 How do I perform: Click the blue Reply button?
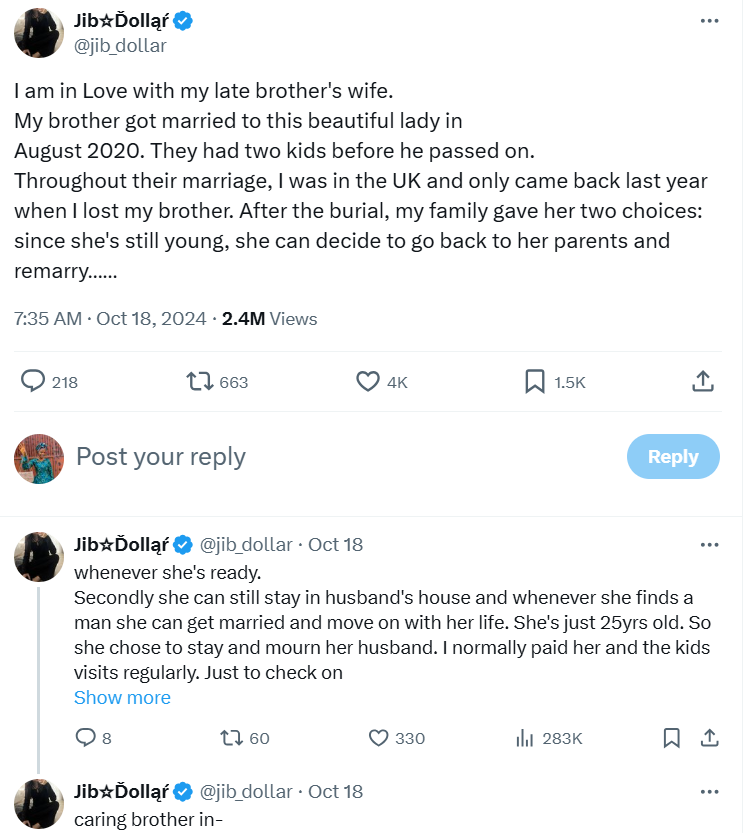(672, 456)
